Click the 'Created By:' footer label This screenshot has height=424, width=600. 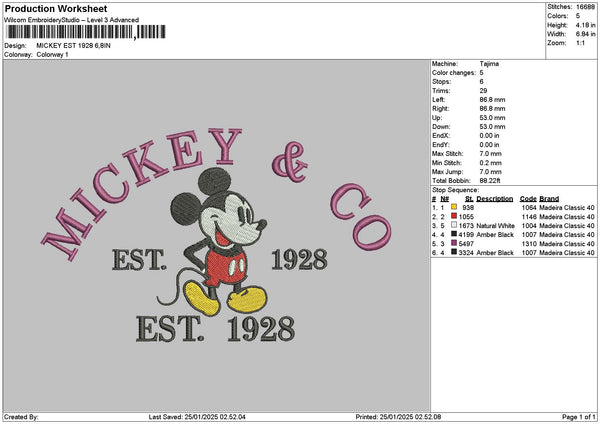point(21,417)
